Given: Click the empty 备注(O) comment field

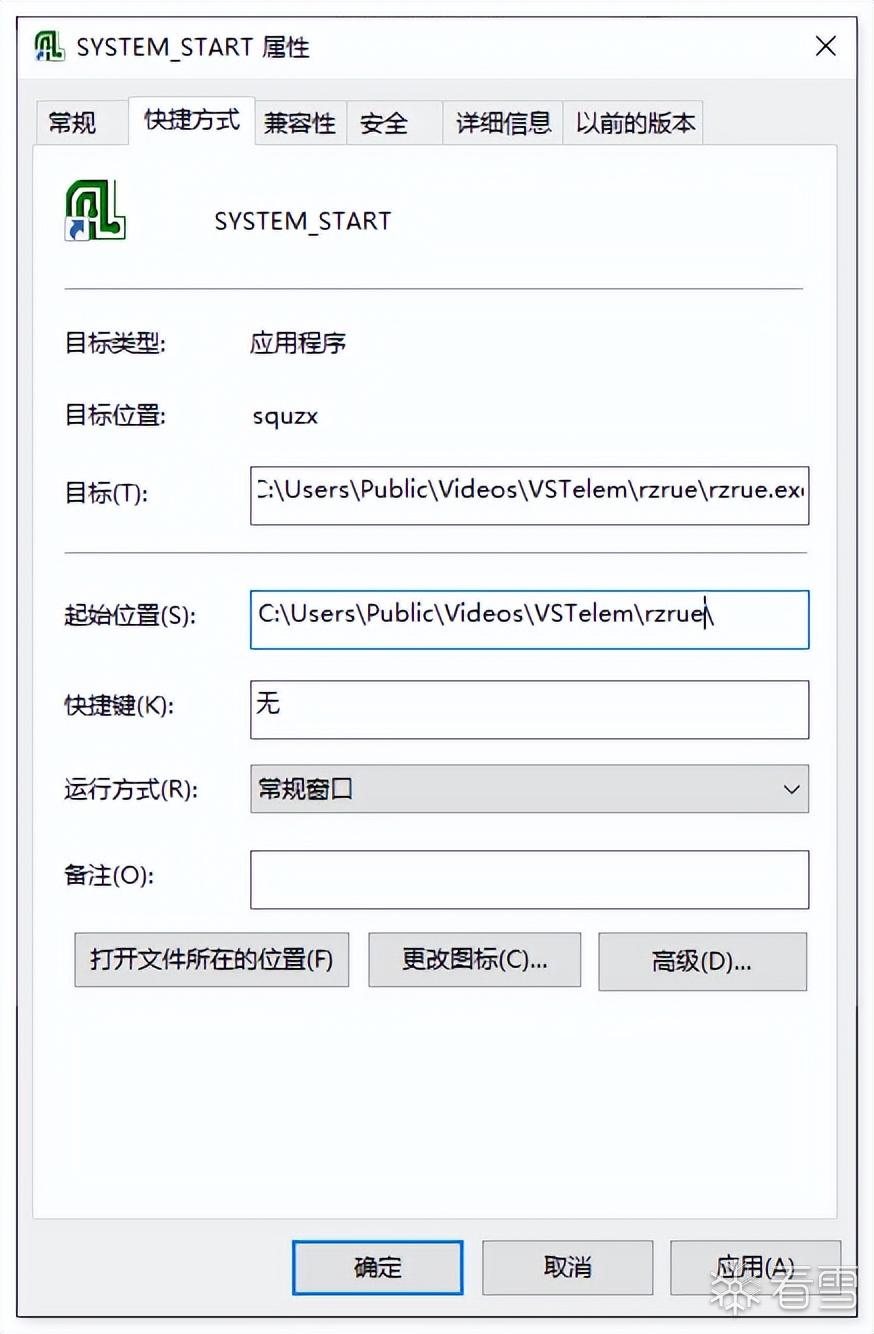Looking at the screenshot, I should coord(529,879).
